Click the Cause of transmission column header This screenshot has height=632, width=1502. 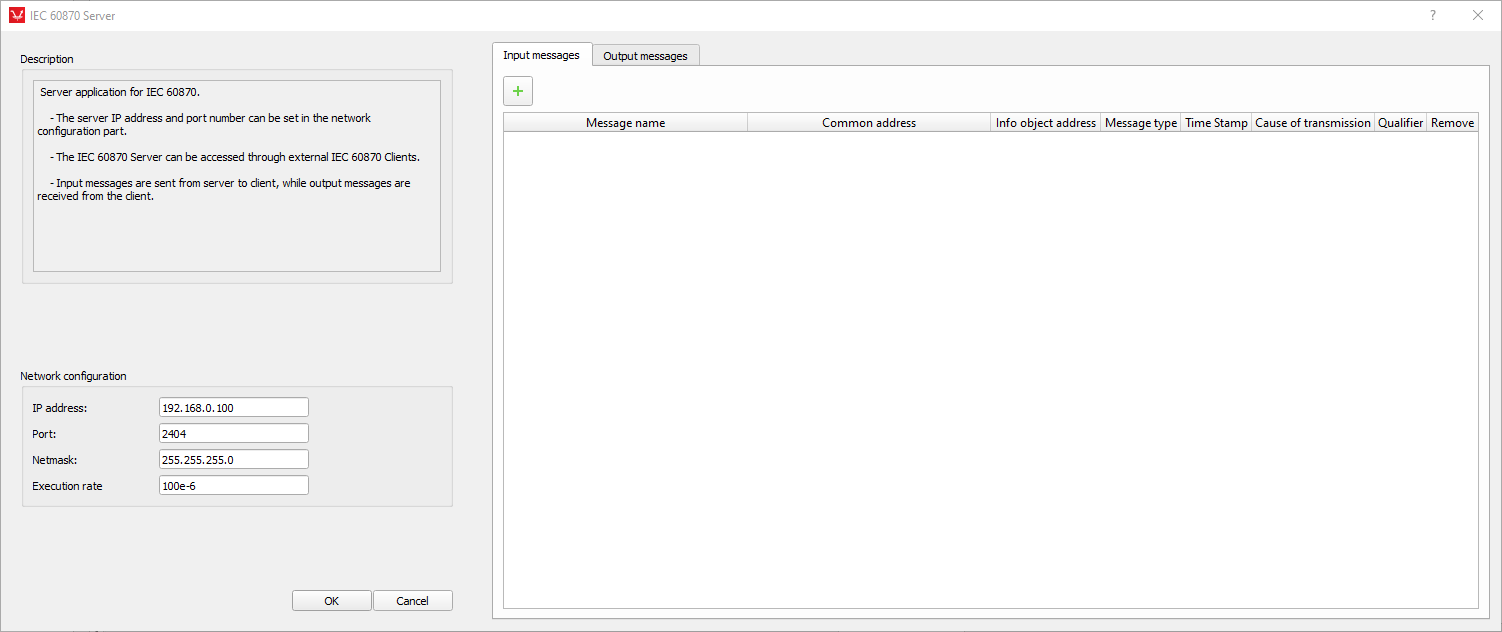[x=1313, y=123]
